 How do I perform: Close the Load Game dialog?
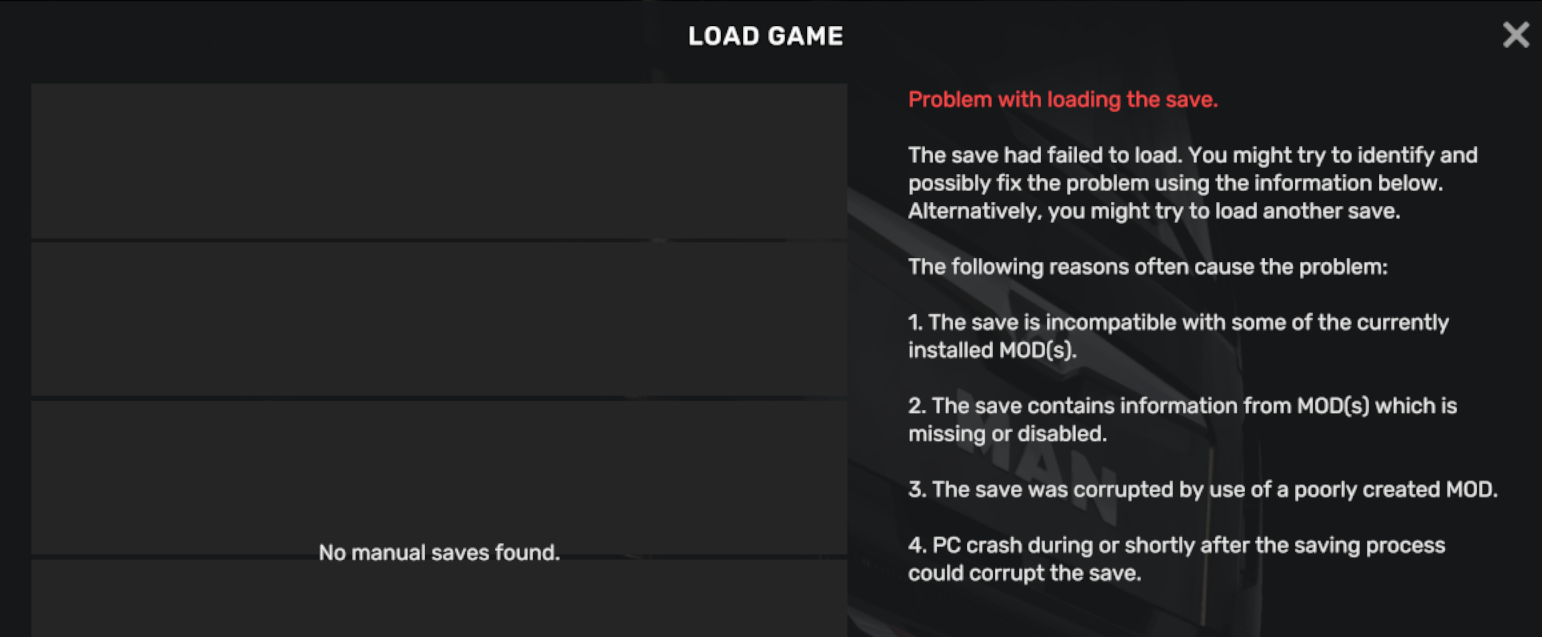pos(1515,36)
